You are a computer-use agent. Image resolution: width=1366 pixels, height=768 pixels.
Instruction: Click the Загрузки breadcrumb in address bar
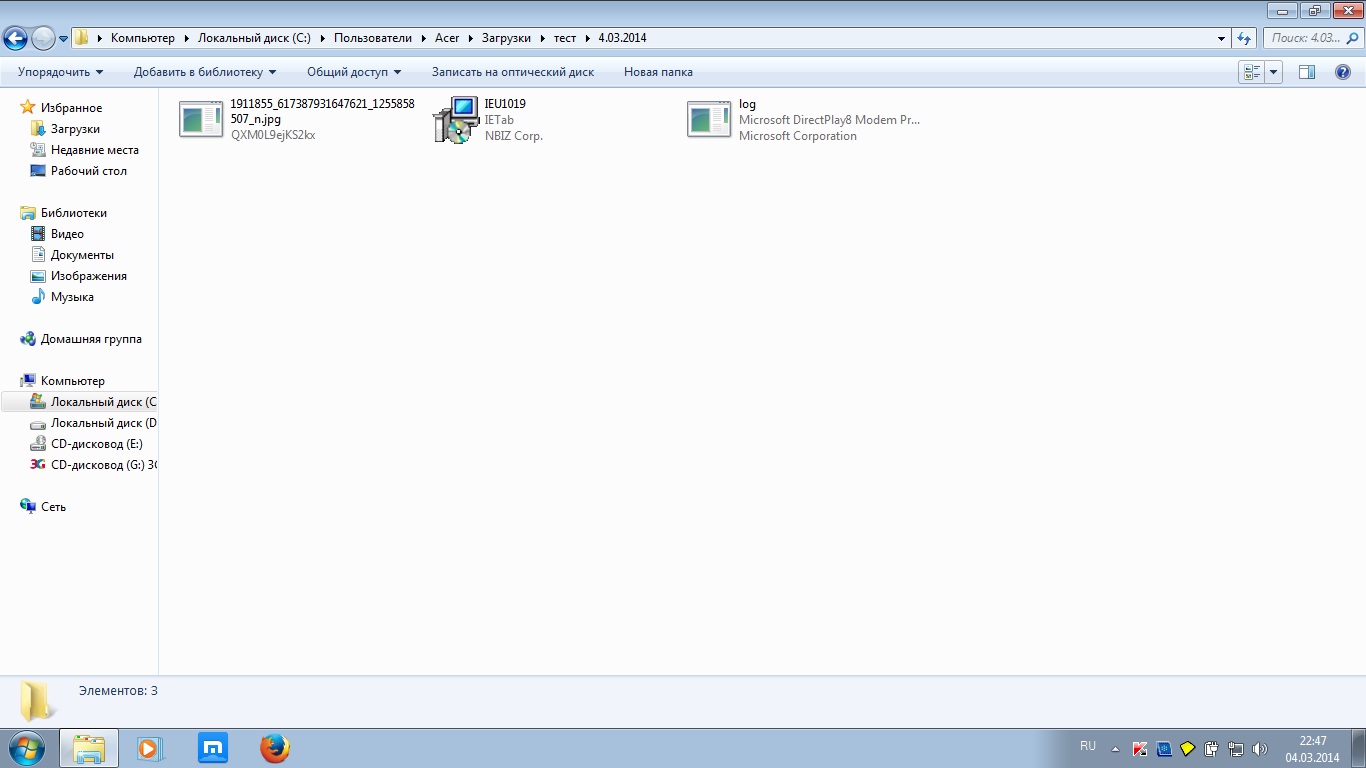506,38
